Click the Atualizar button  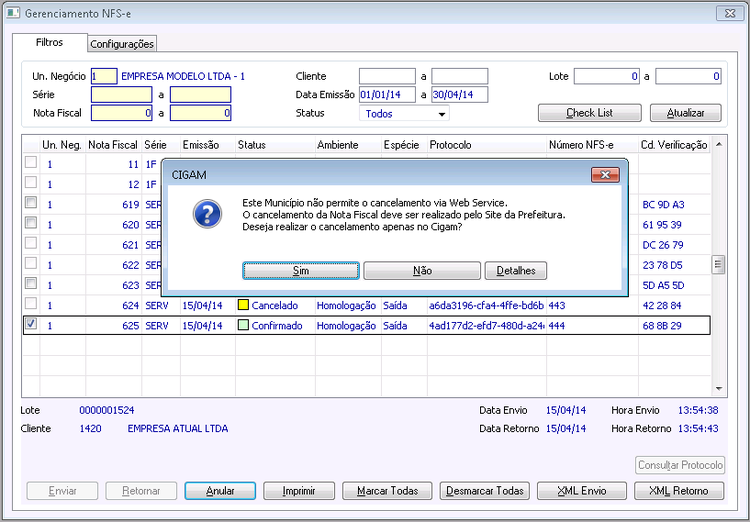(685, 113)
